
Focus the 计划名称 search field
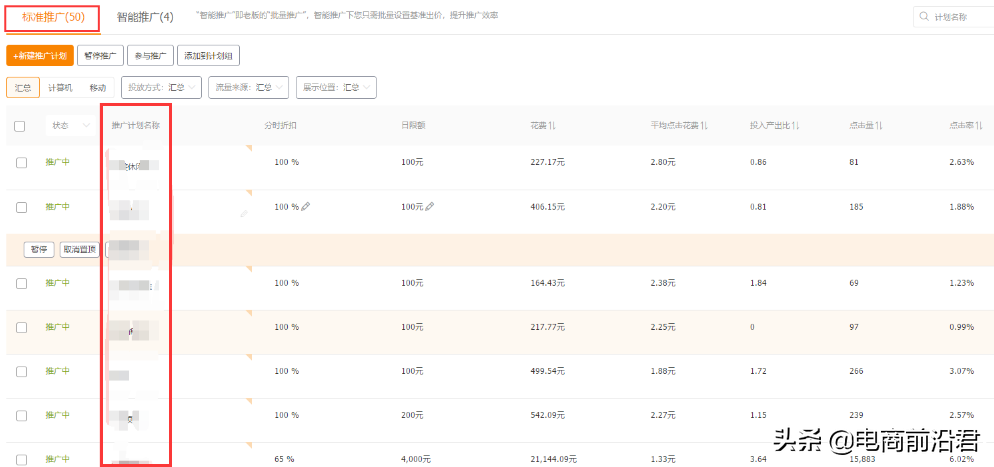(x=954, y=17)
